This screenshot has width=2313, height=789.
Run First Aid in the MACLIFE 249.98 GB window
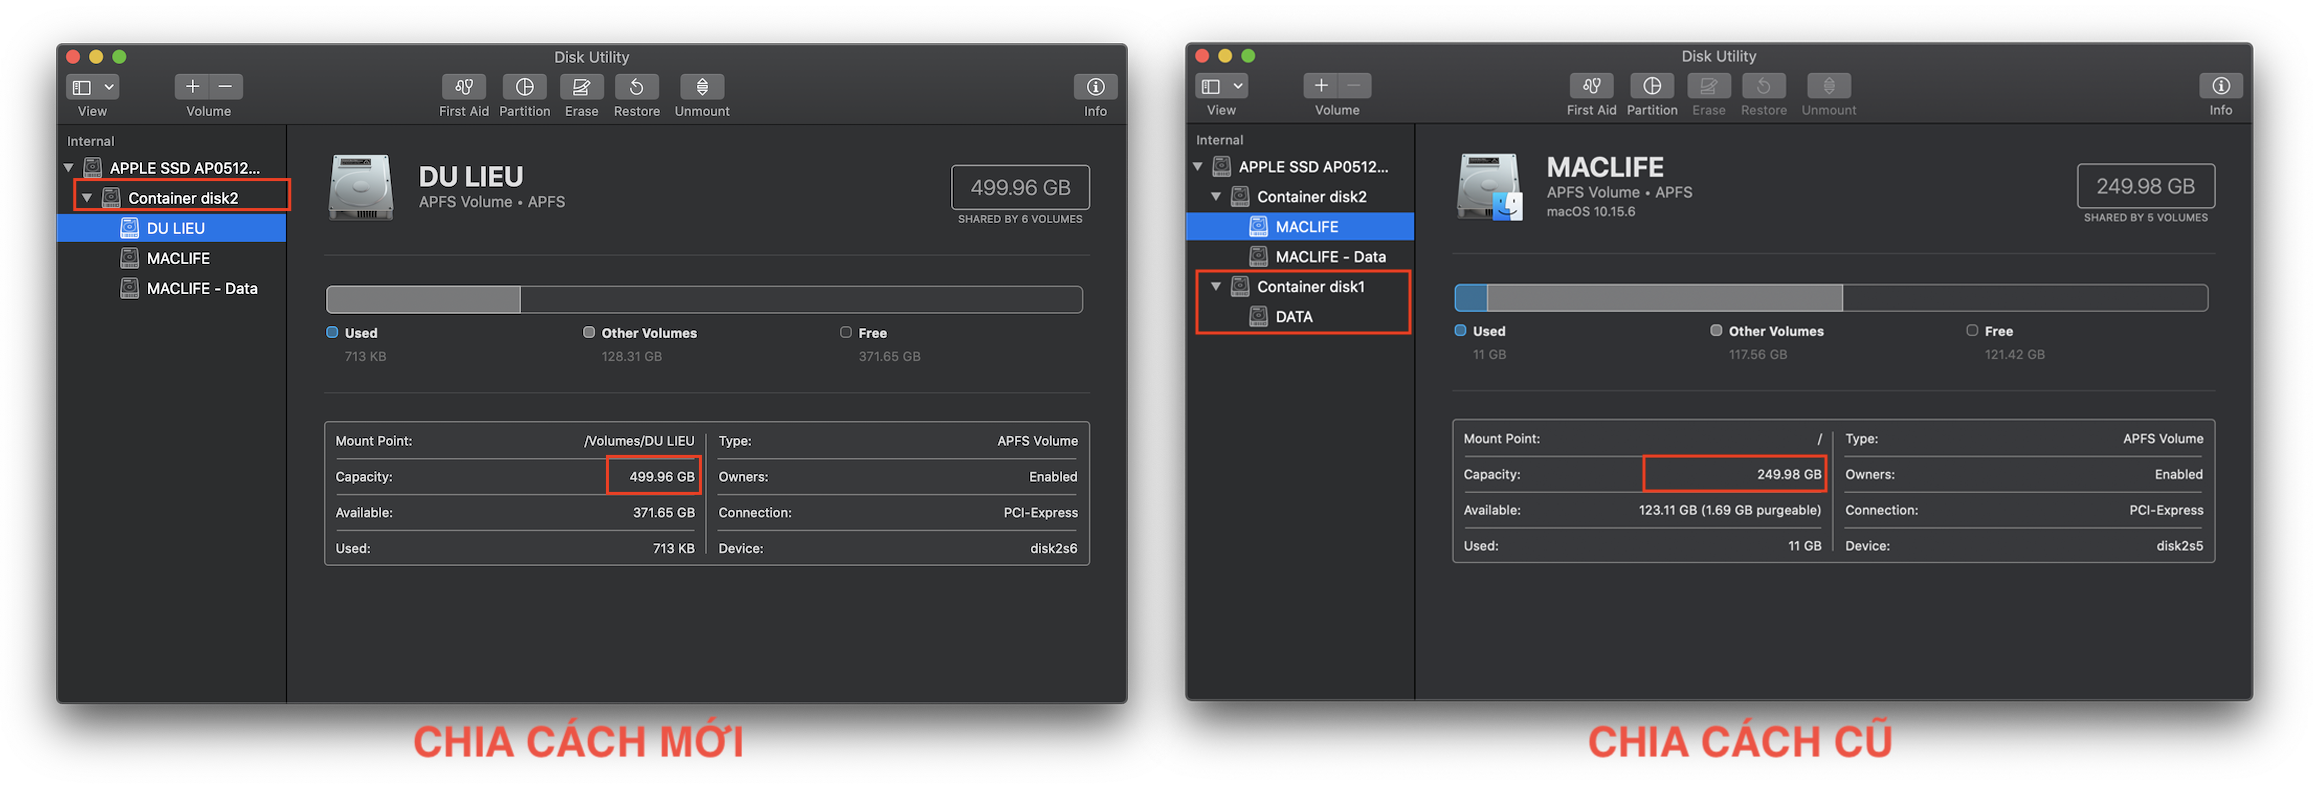click(1591, 86)
